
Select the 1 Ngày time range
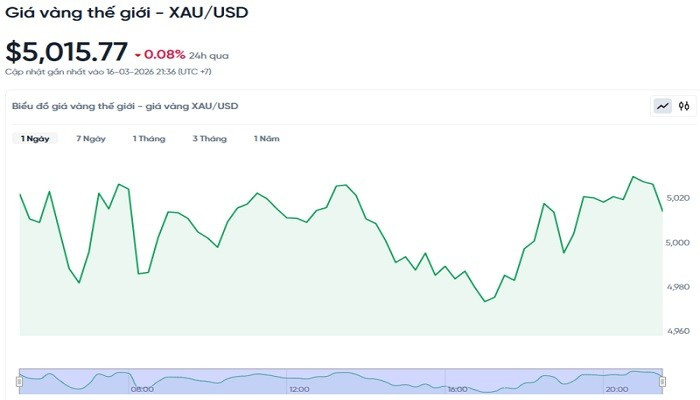tap(36, 139)
